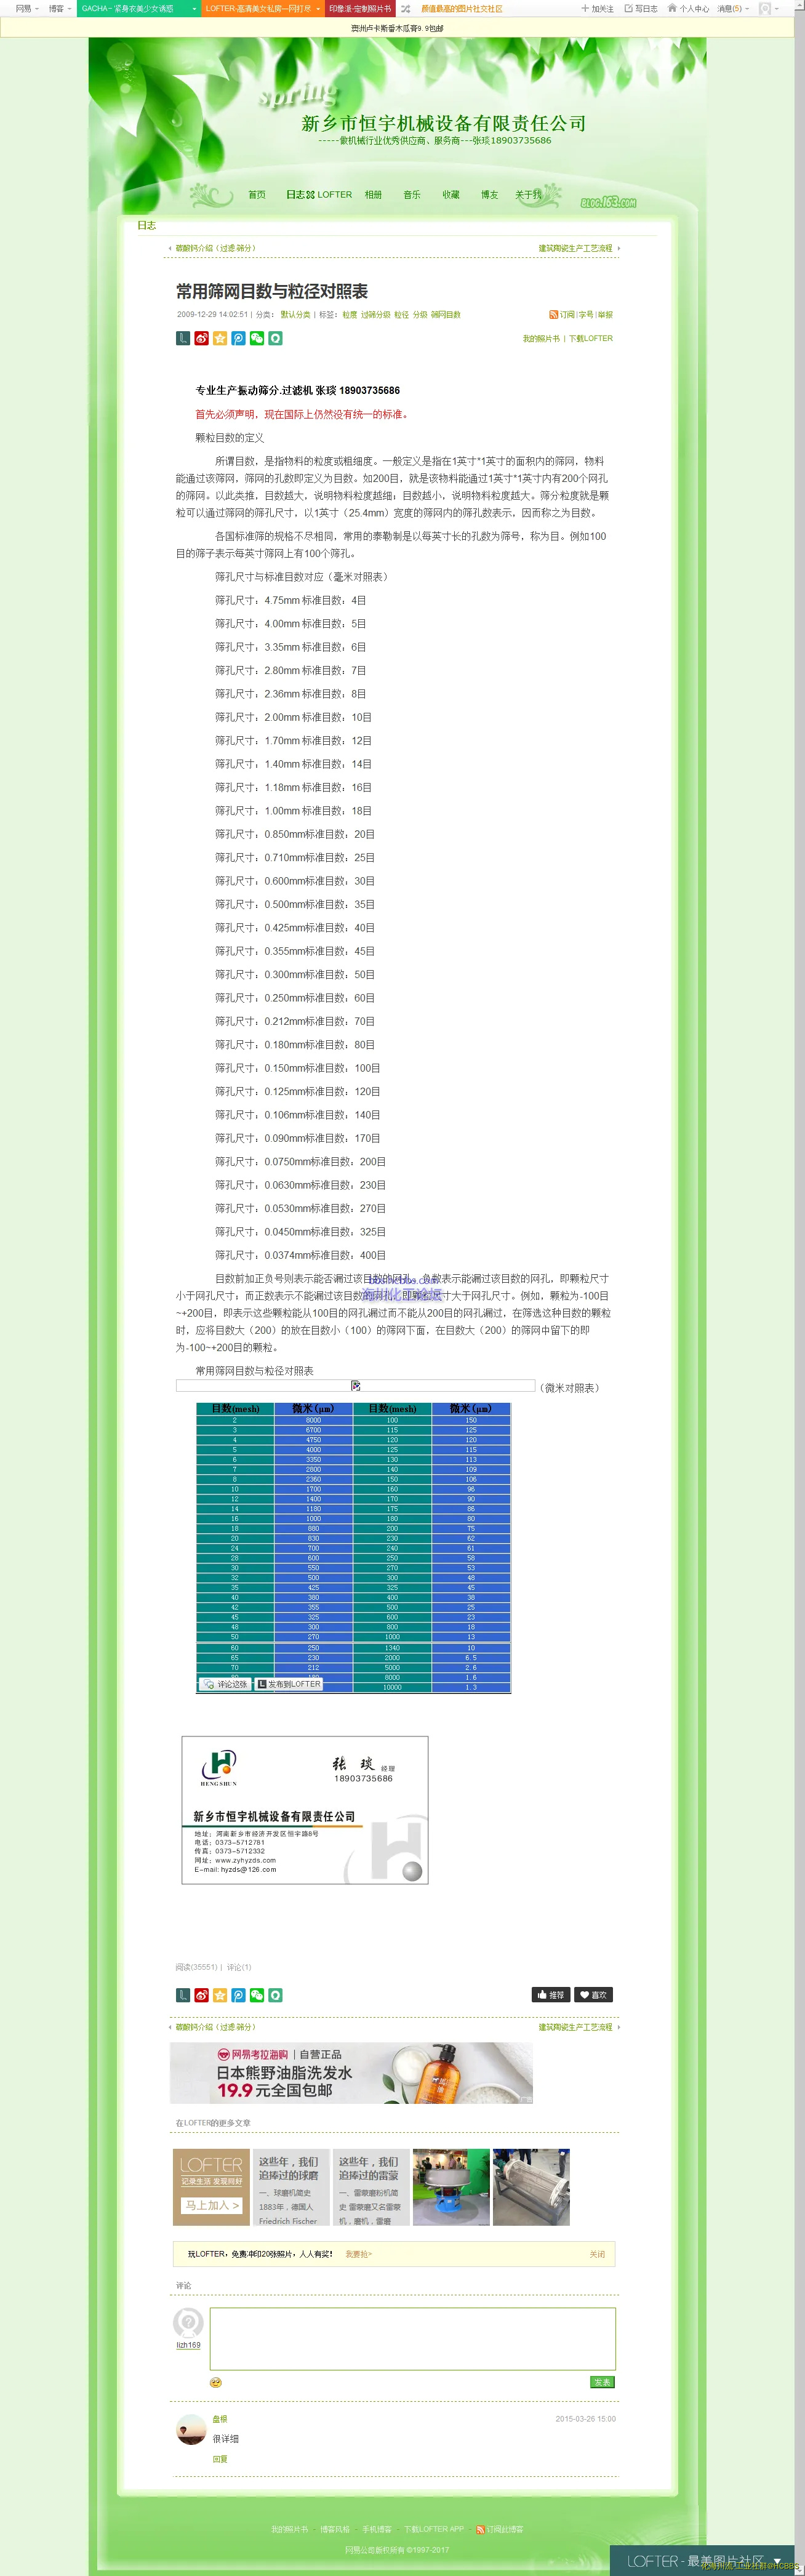Click user avatar icon at top right

point(765,8)
